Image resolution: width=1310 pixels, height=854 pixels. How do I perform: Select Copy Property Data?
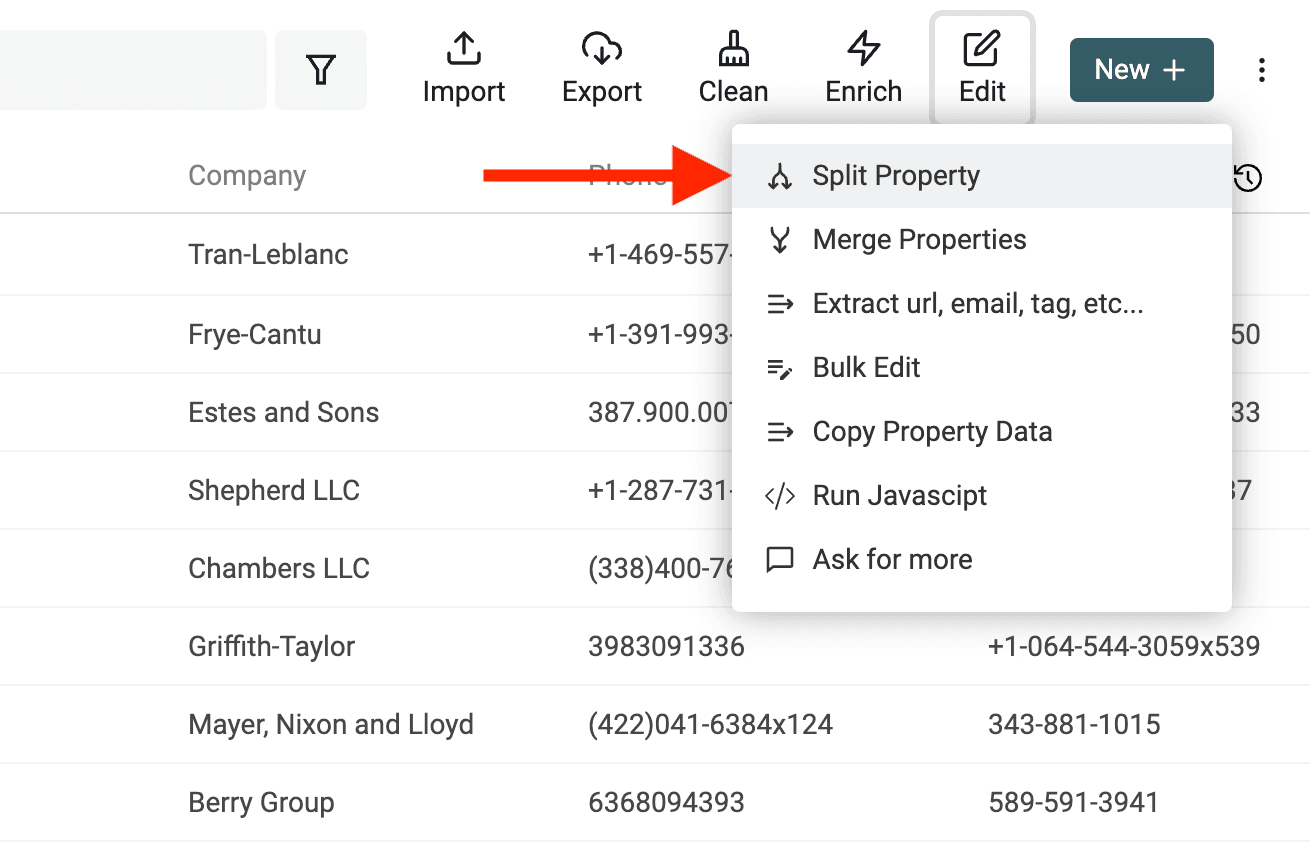pos(932,431)
